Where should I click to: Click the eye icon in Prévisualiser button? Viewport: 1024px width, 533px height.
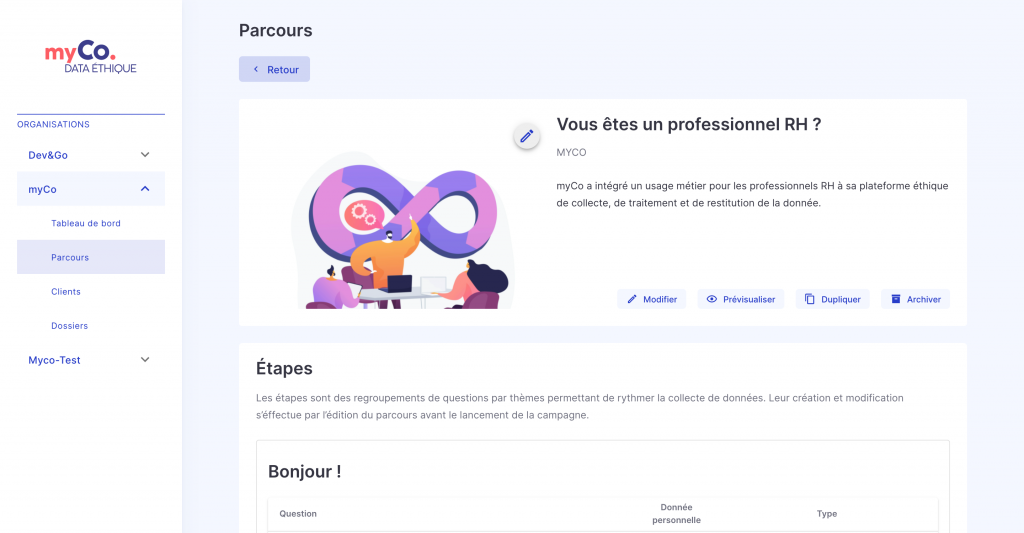pyautogui.click(x=712, y=299)
